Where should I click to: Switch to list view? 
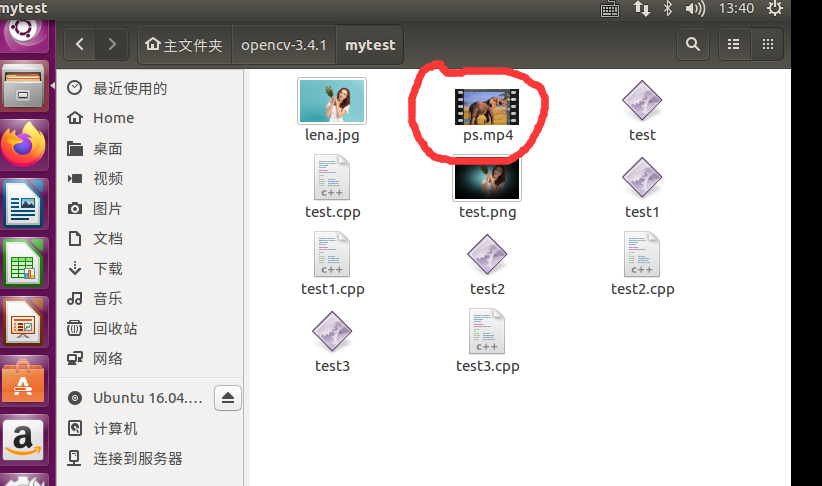[x=733, y=45]
